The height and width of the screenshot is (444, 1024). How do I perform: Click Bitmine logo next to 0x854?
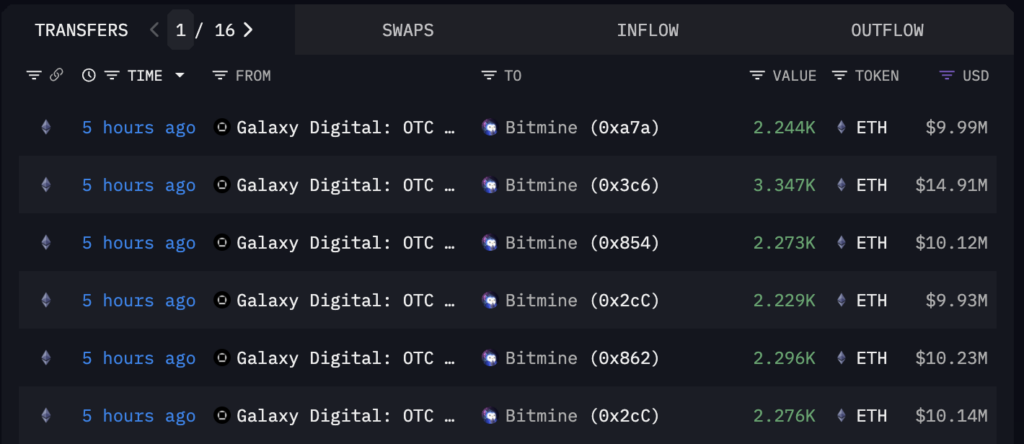click(x=489, y=243)
